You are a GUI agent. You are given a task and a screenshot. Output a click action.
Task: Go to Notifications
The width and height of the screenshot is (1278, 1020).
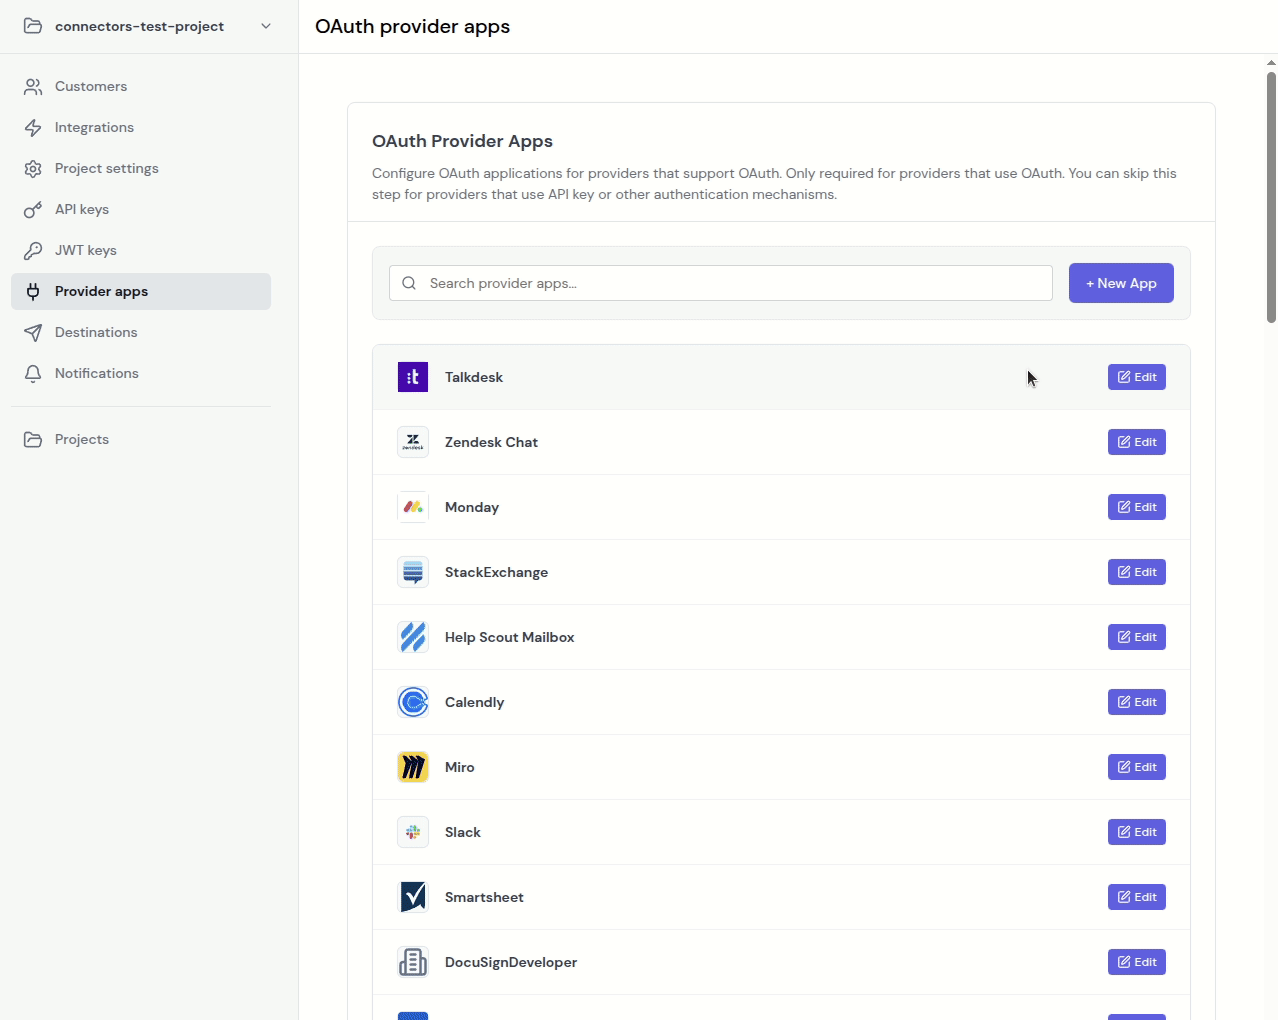(x=141, y=374)
